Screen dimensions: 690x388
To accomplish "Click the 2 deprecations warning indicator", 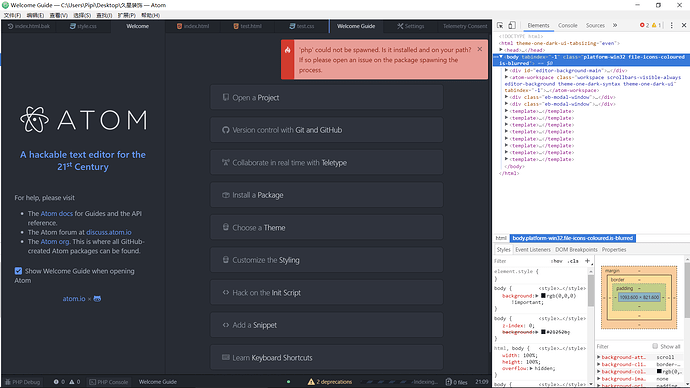I will tap(330, 382).
